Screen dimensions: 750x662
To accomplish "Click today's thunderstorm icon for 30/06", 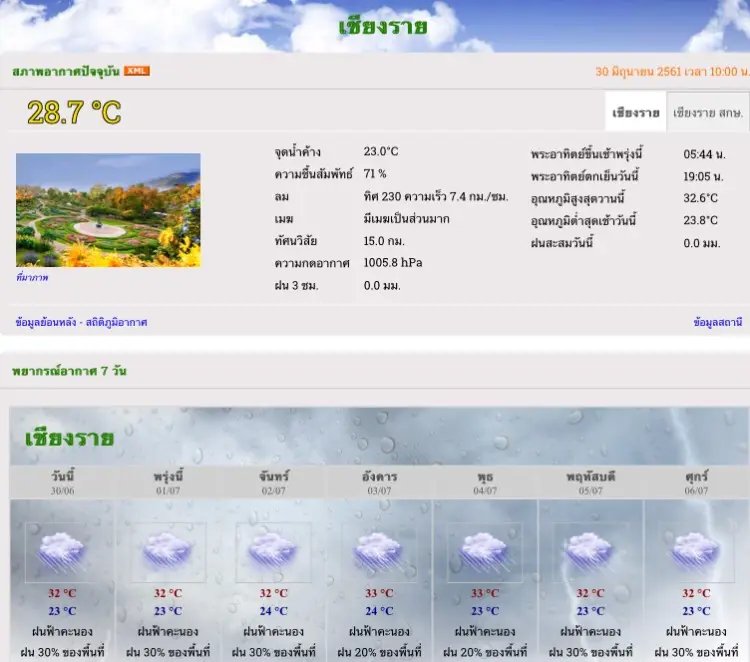I will click(62, 552).
